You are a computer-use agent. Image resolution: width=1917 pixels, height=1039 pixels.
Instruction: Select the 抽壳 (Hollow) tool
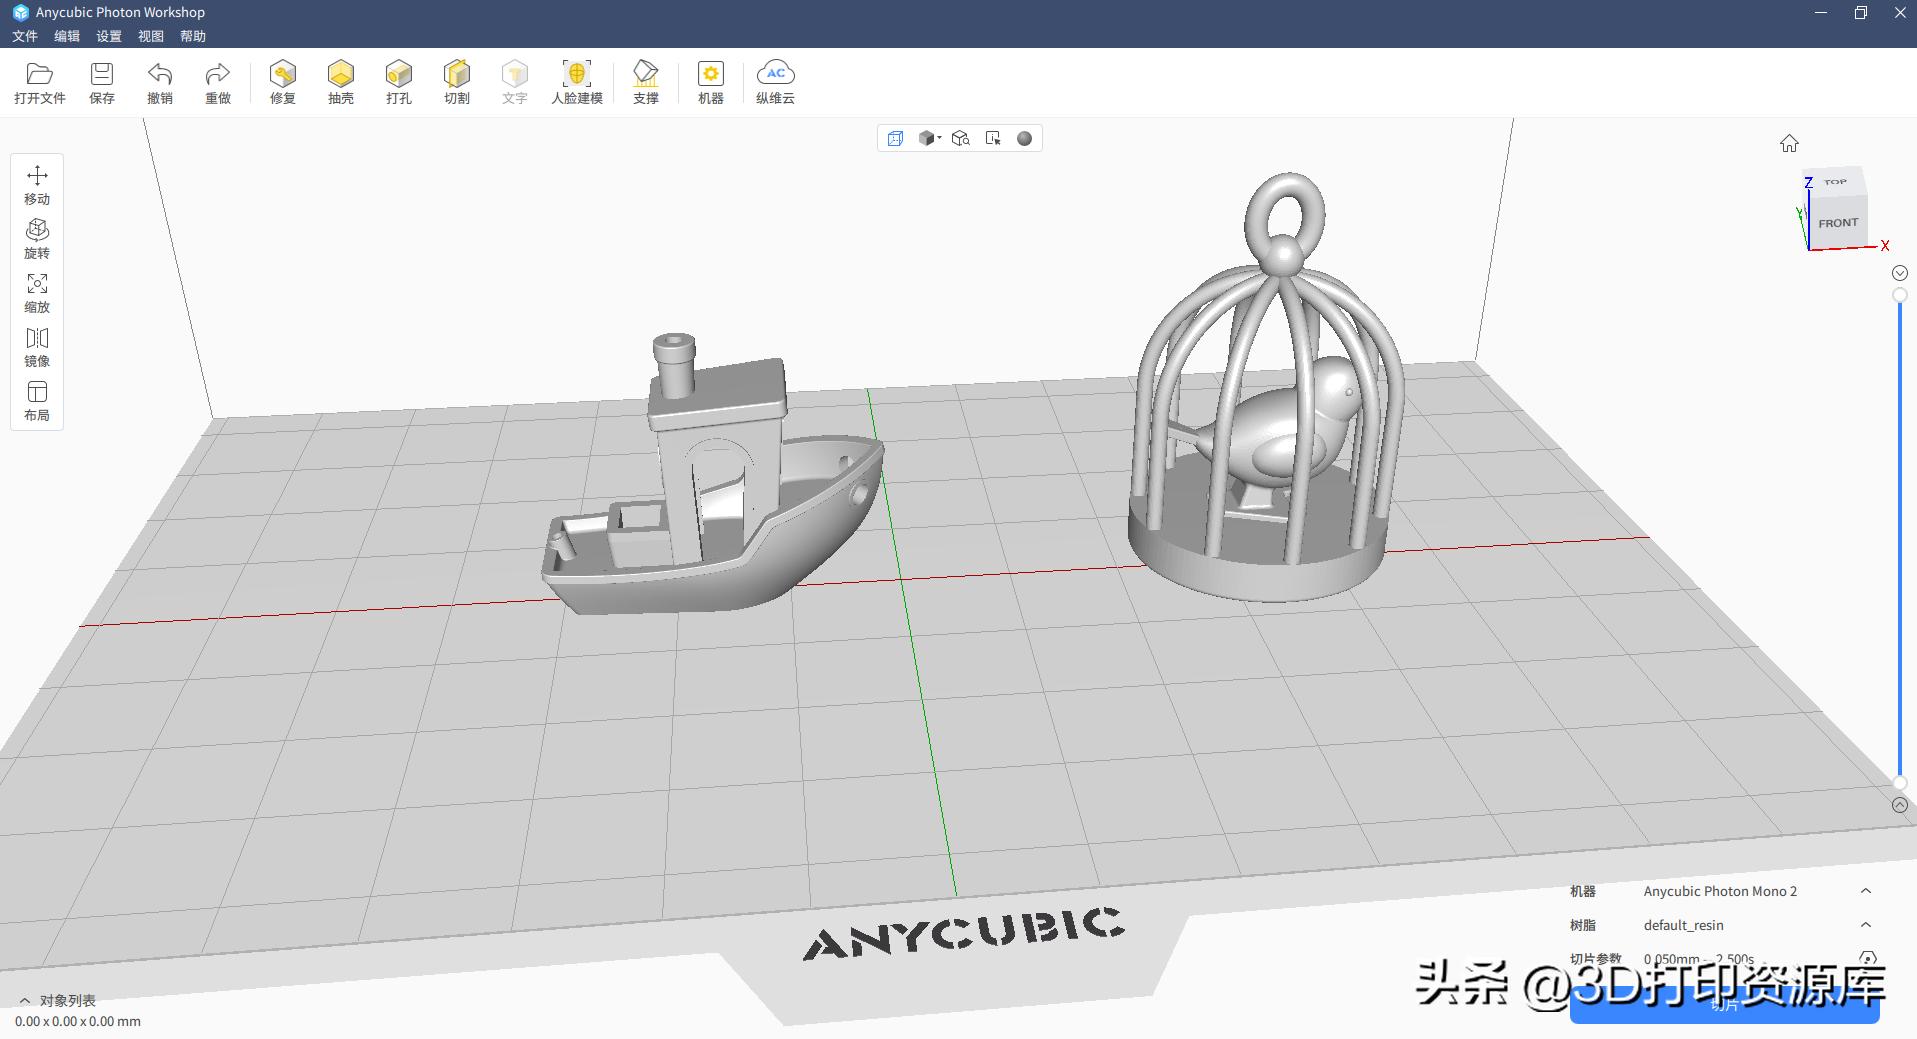341,82
